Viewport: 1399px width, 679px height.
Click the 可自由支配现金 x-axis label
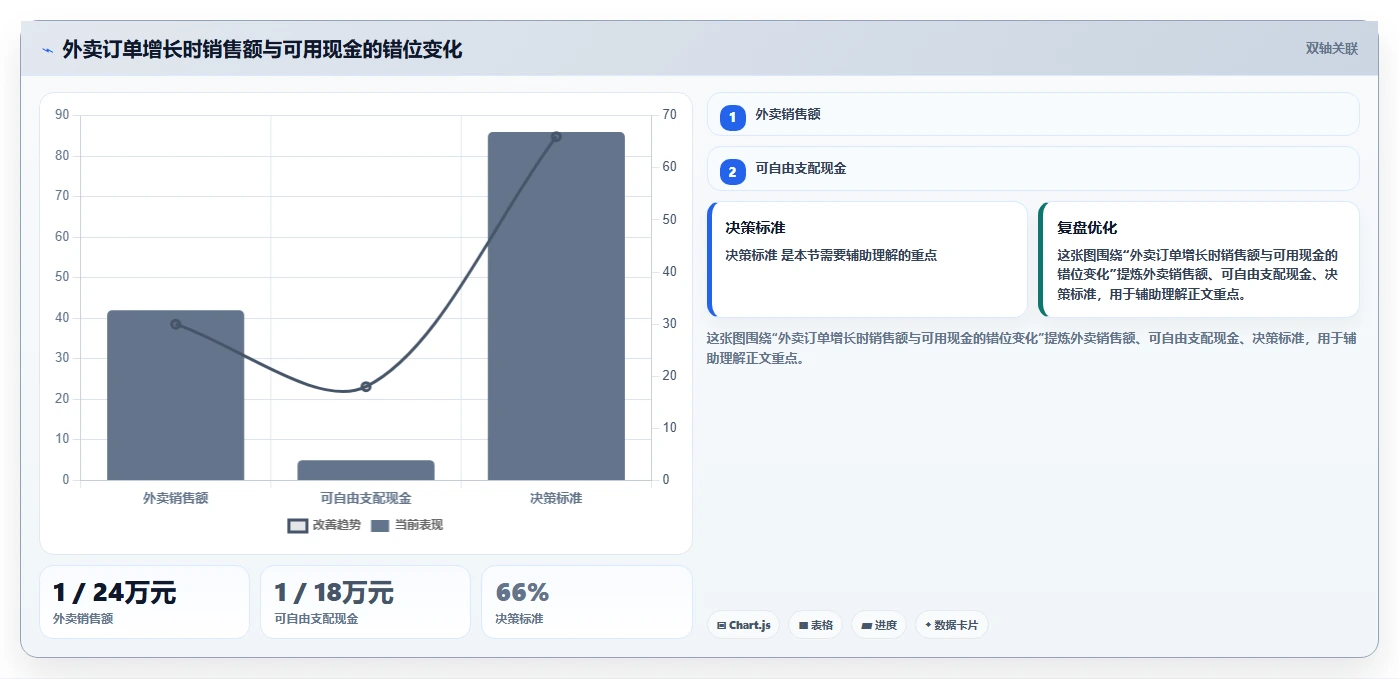(x=366, y=498)
